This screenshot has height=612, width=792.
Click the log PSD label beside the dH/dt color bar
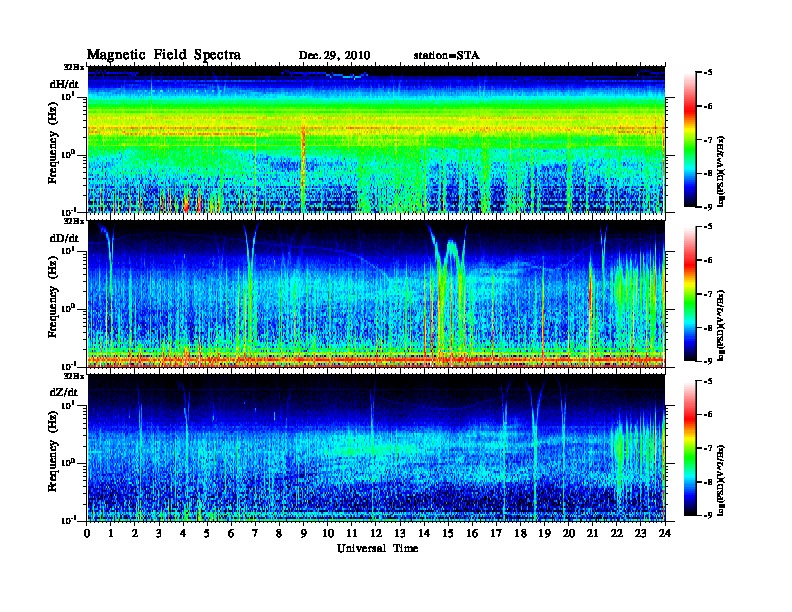[721, 171]
